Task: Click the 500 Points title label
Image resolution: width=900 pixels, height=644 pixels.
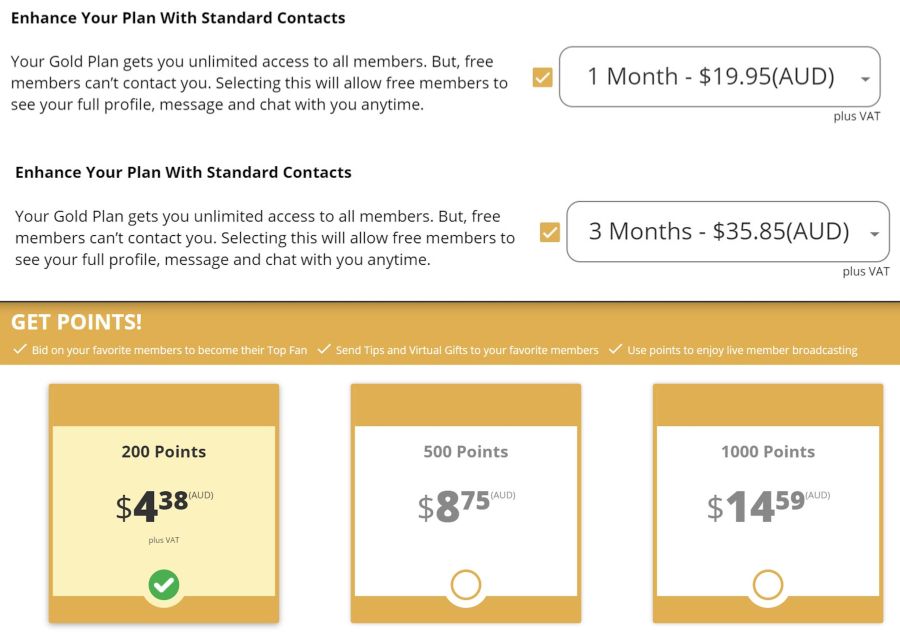Action: coord(465,452)
